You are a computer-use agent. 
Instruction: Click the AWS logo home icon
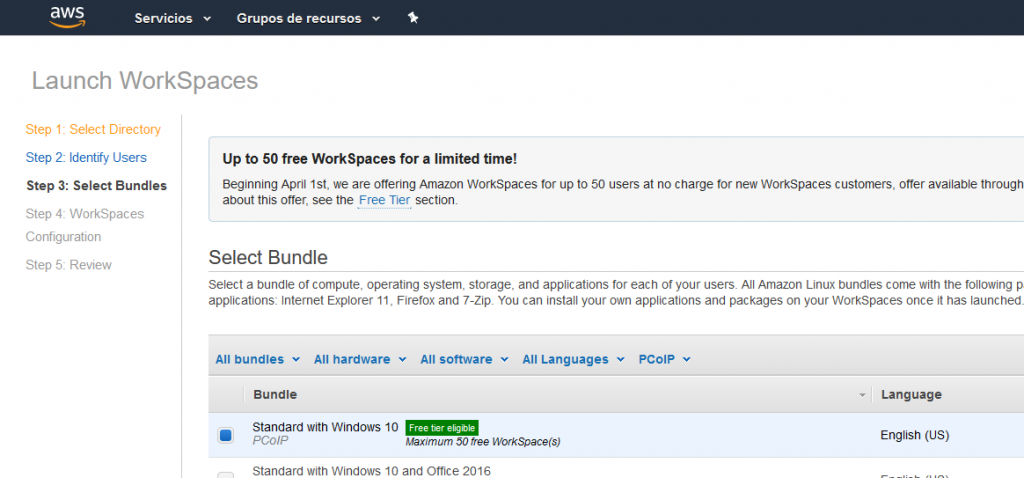(x=67, y=17)
